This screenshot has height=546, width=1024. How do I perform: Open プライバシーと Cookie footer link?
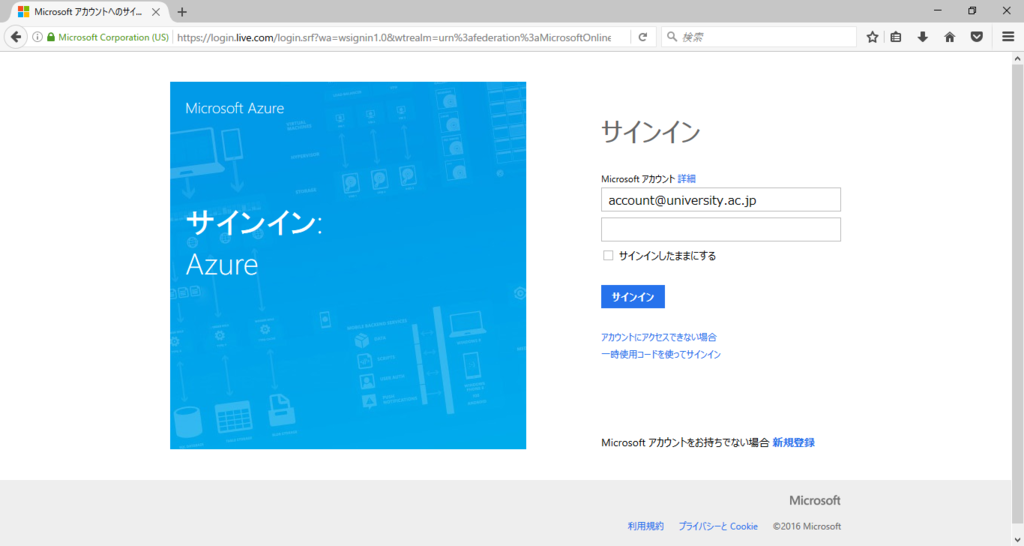pos(718,526)
